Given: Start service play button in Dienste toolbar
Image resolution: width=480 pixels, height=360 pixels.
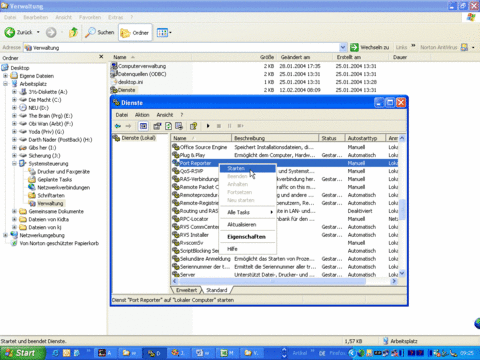Looking at the screenshot, I should (x=208, y=126).
